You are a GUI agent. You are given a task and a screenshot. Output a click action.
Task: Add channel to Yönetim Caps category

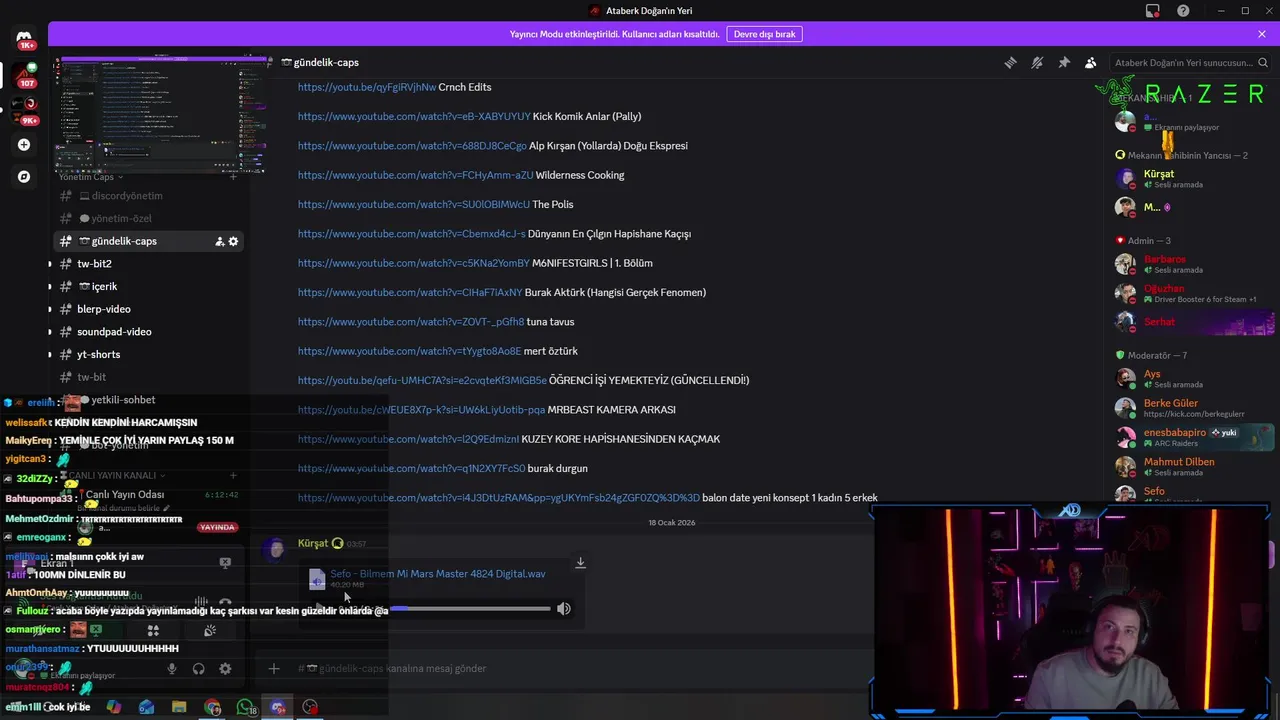(x=233, y=177)
